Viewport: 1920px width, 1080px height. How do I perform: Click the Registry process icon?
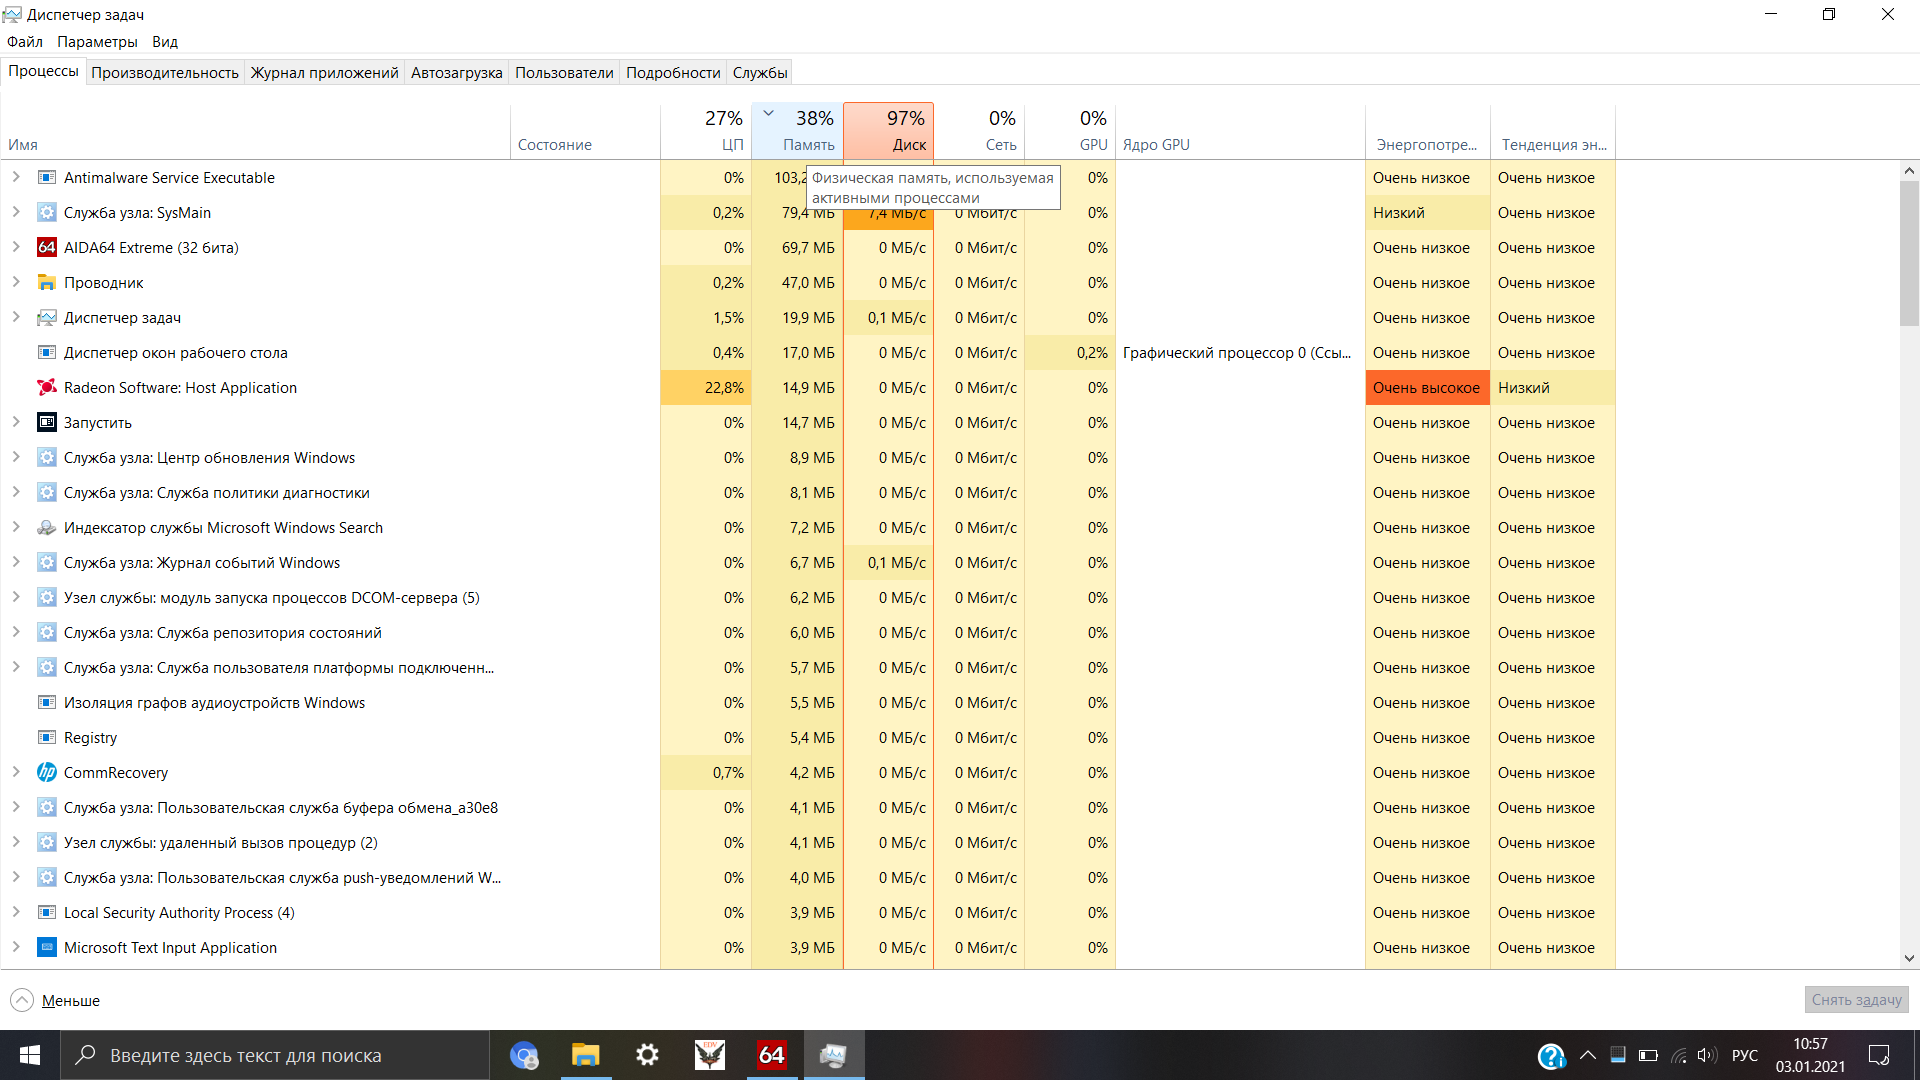point(46,738)
